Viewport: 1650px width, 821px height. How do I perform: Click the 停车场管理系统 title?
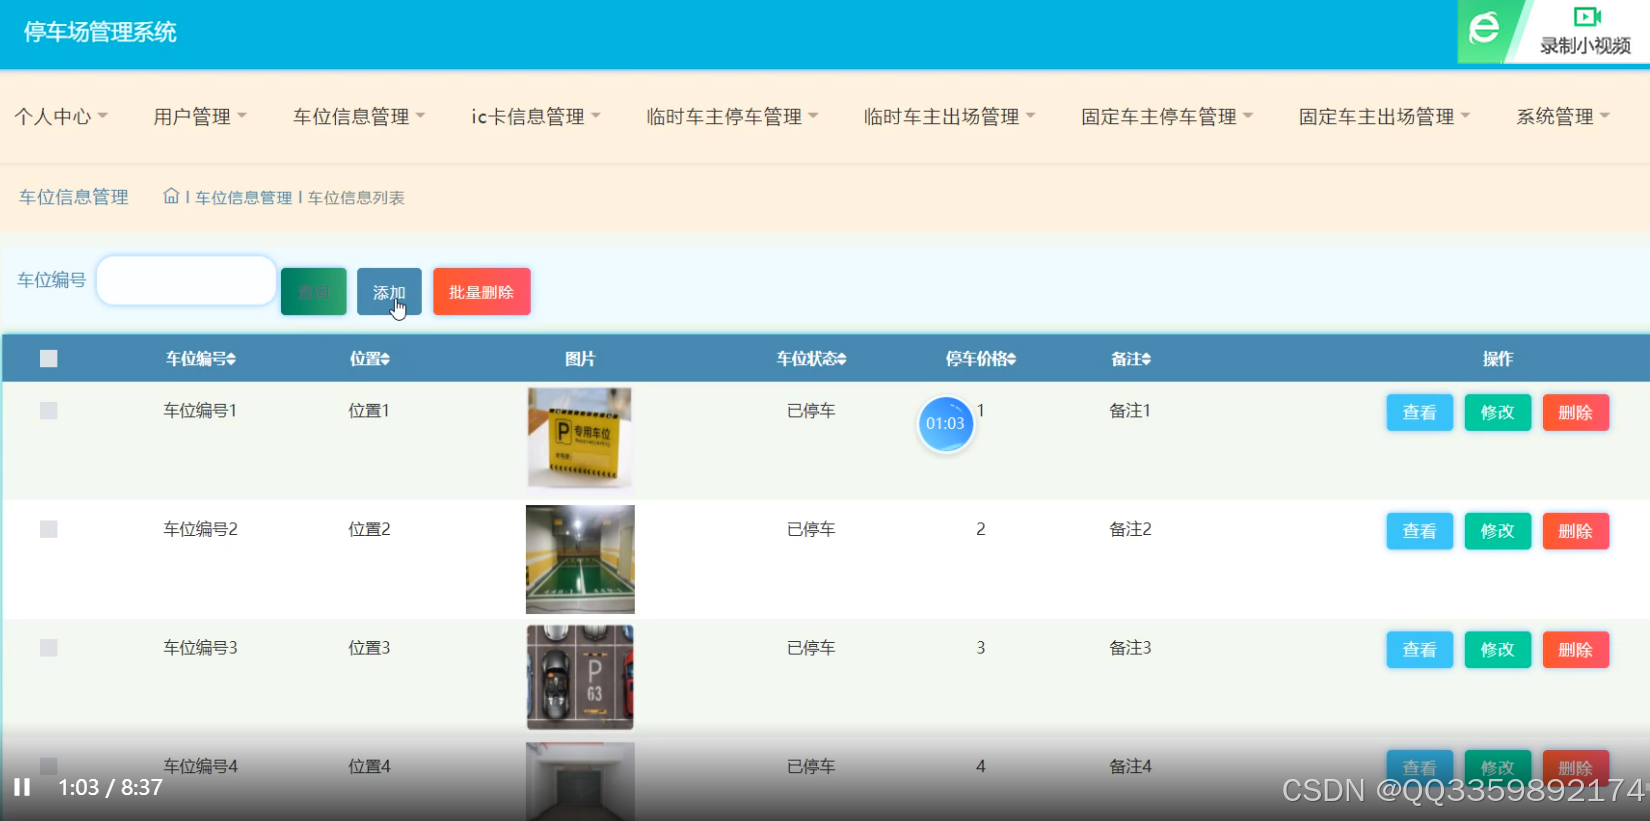(100, 32)
